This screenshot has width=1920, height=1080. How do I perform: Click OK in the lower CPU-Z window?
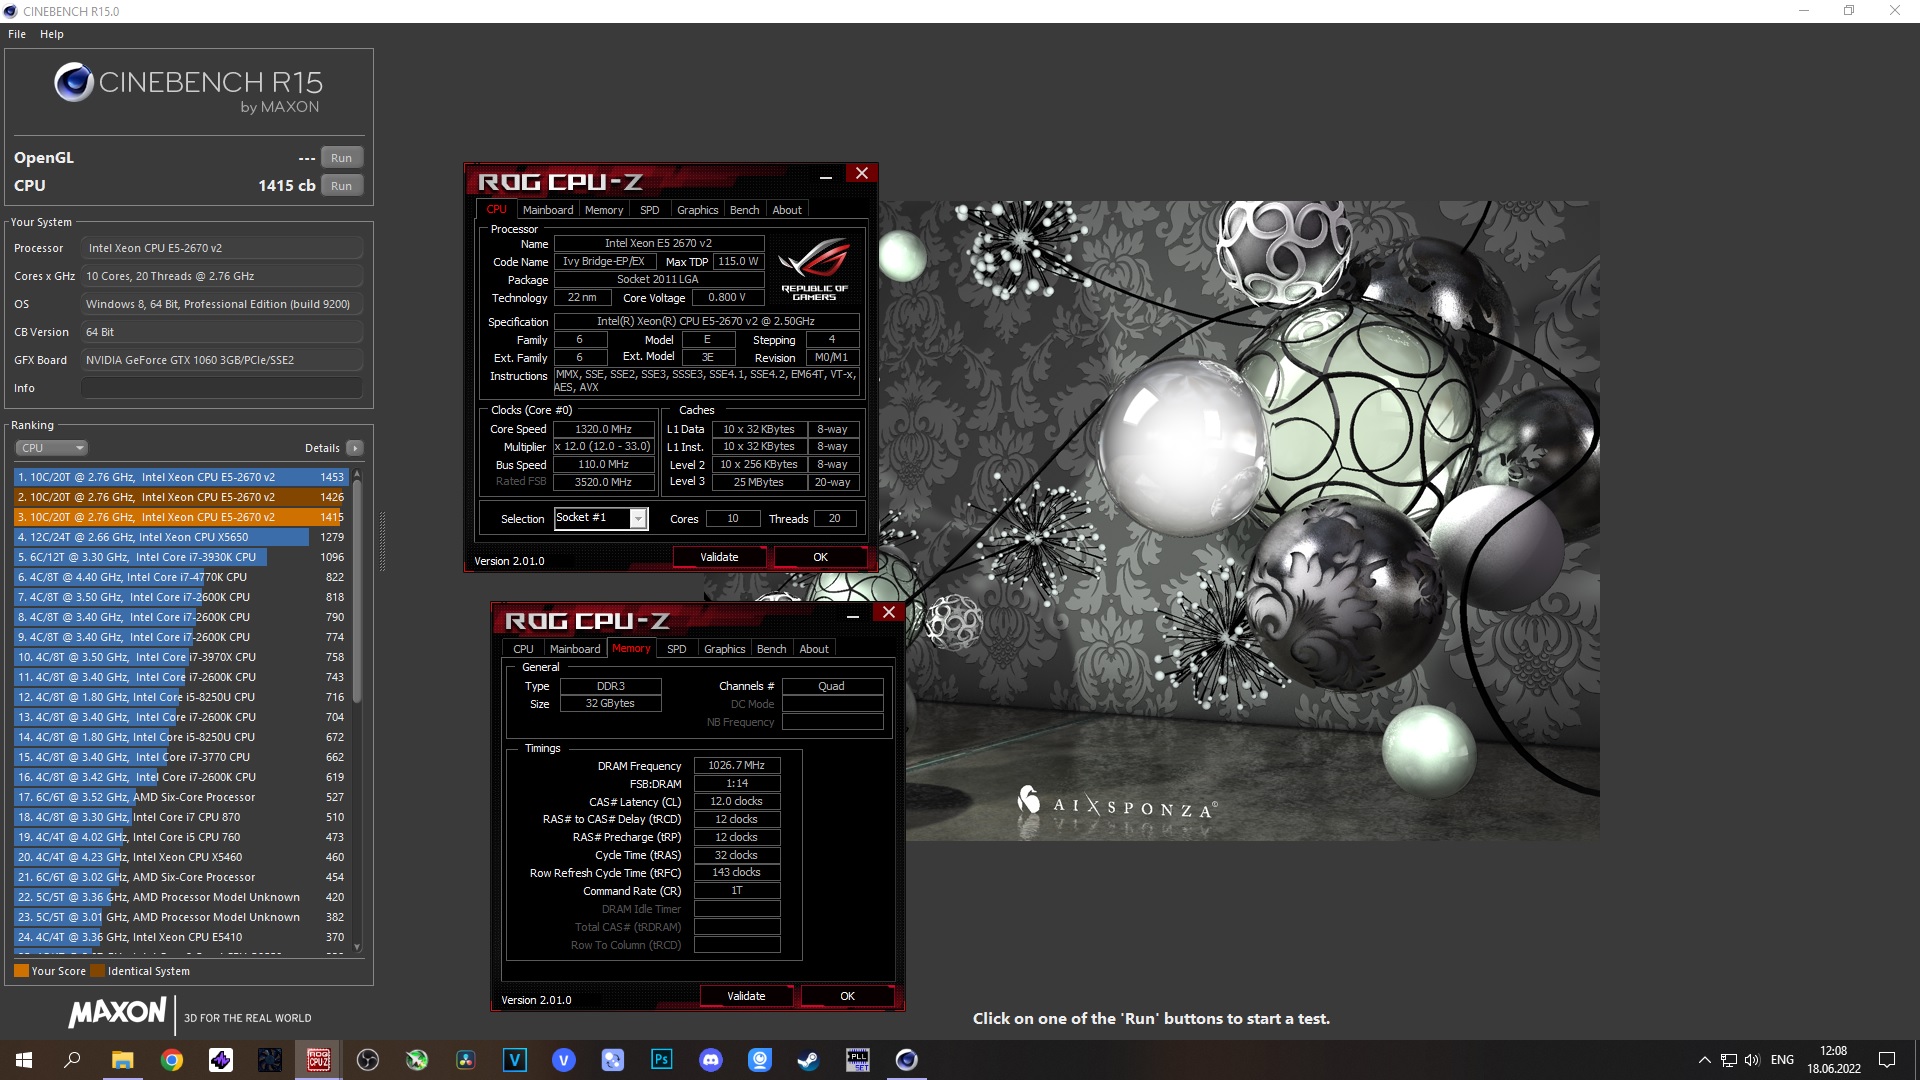847,996
